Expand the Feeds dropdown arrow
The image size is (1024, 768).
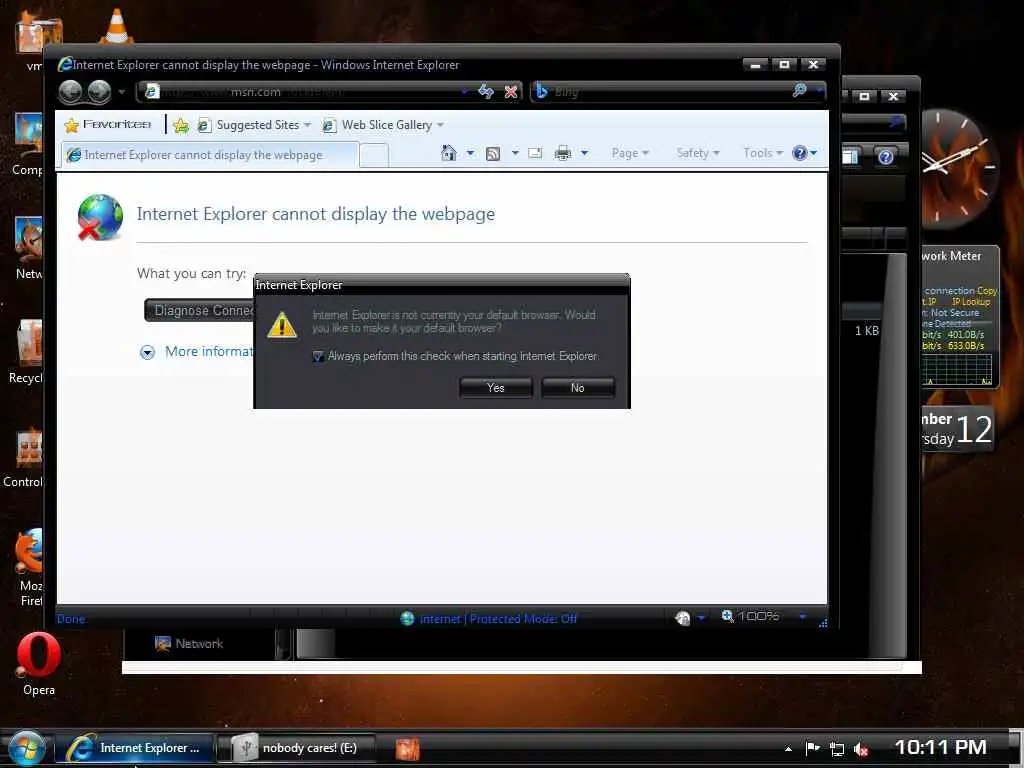point(515,153)
